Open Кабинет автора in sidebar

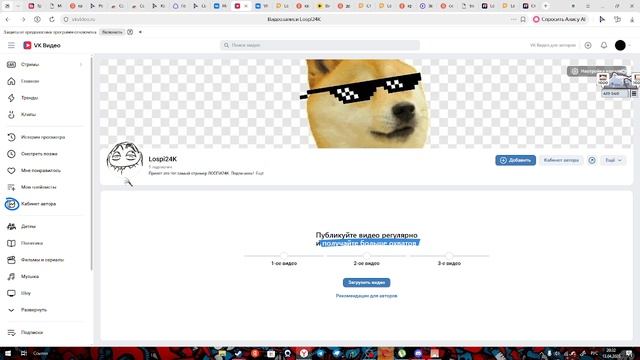38,204
